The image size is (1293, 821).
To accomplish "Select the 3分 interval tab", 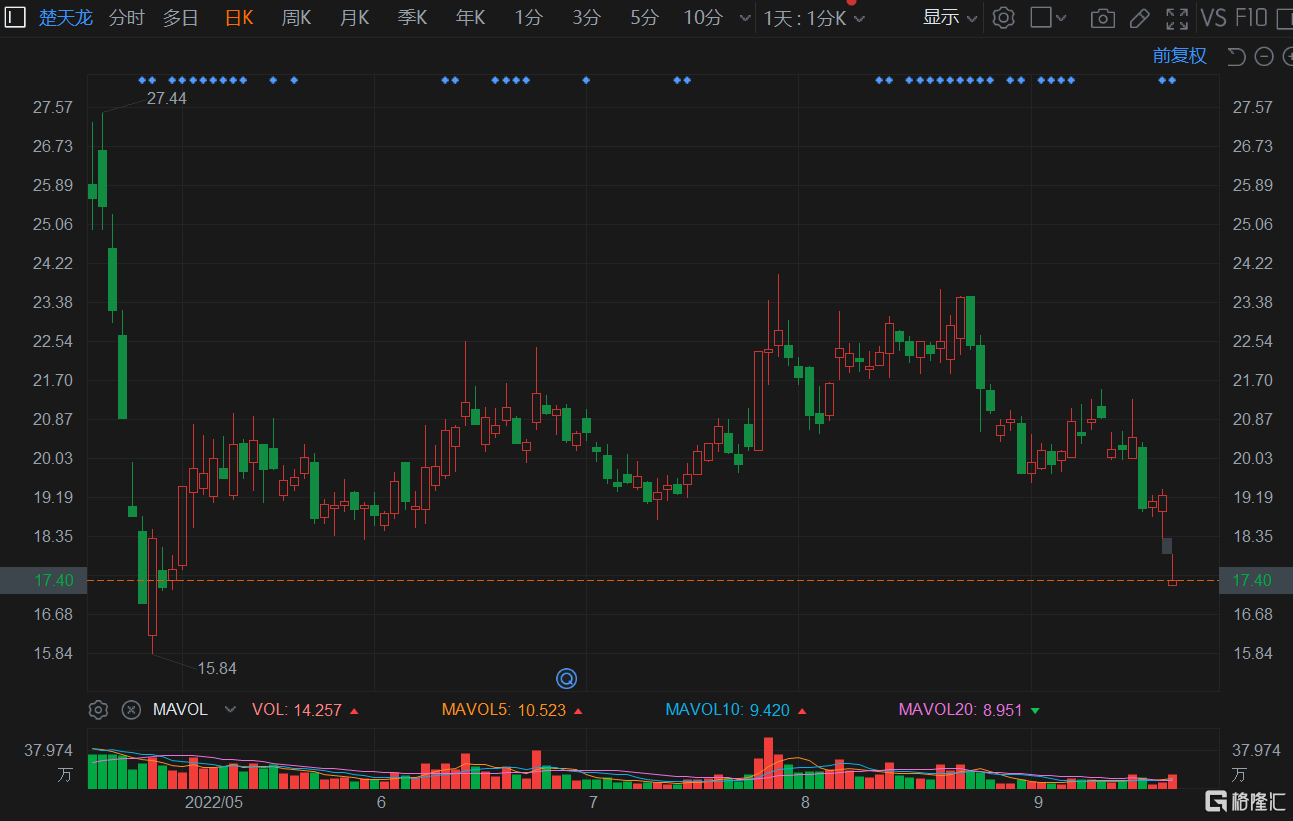I will point(587,17).
